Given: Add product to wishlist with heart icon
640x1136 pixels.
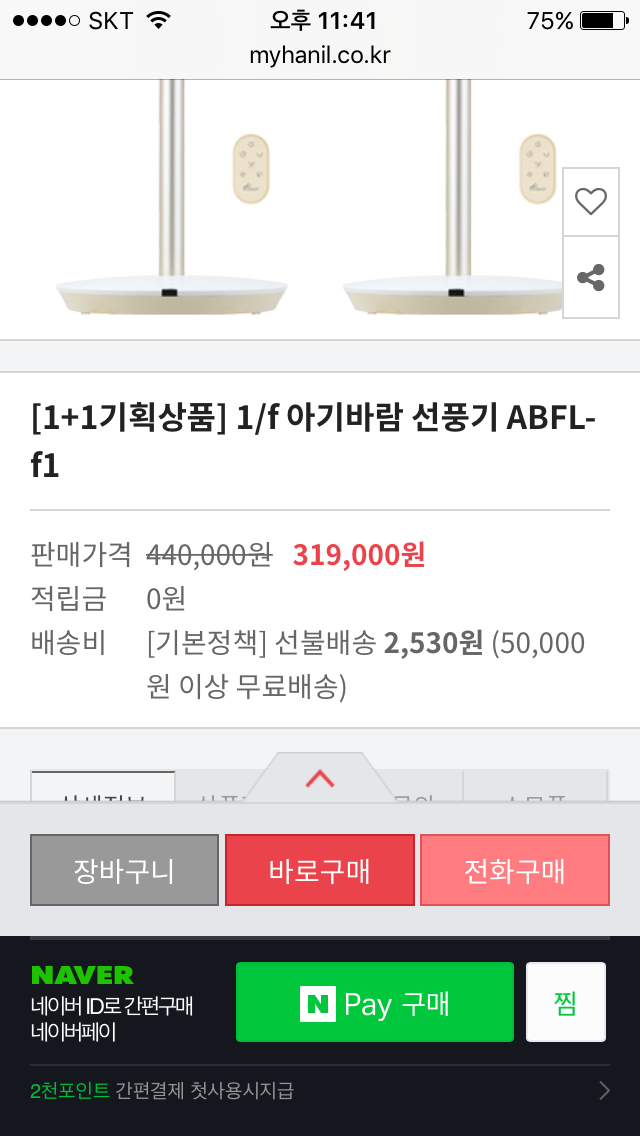Looking at the screenshot, I should [591, 202].
